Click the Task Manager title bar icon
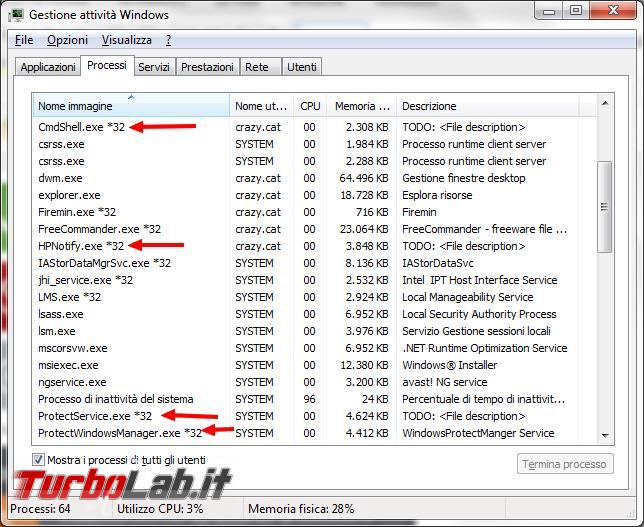Screen dimensions: 644x527 [x=16, y=15]
